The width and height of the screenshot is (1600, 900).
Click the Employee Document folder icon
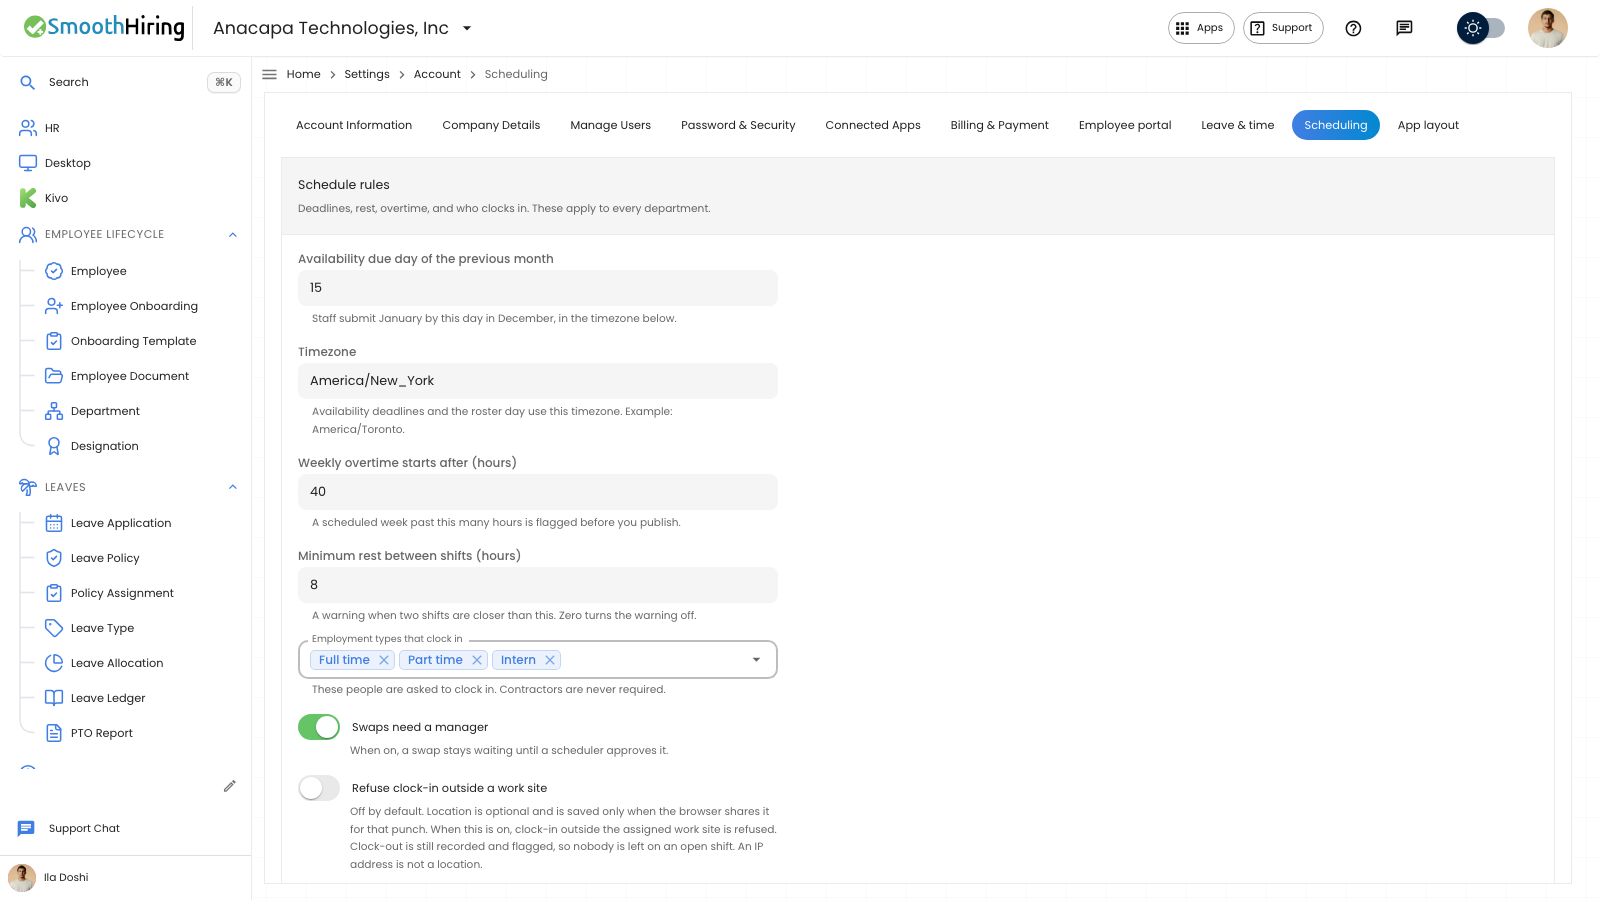[x=54, y=376]
